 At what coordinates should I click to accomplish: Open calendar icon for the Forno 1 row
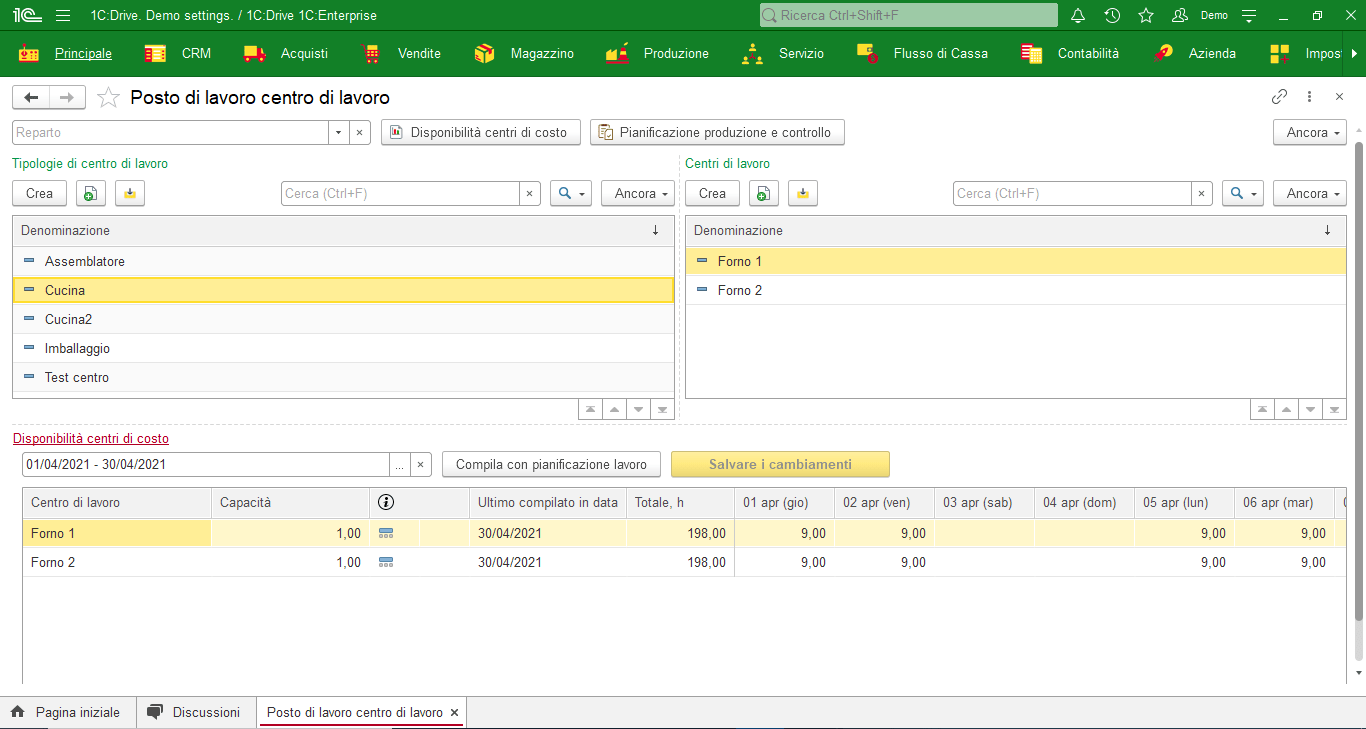(x=386, y=534)
